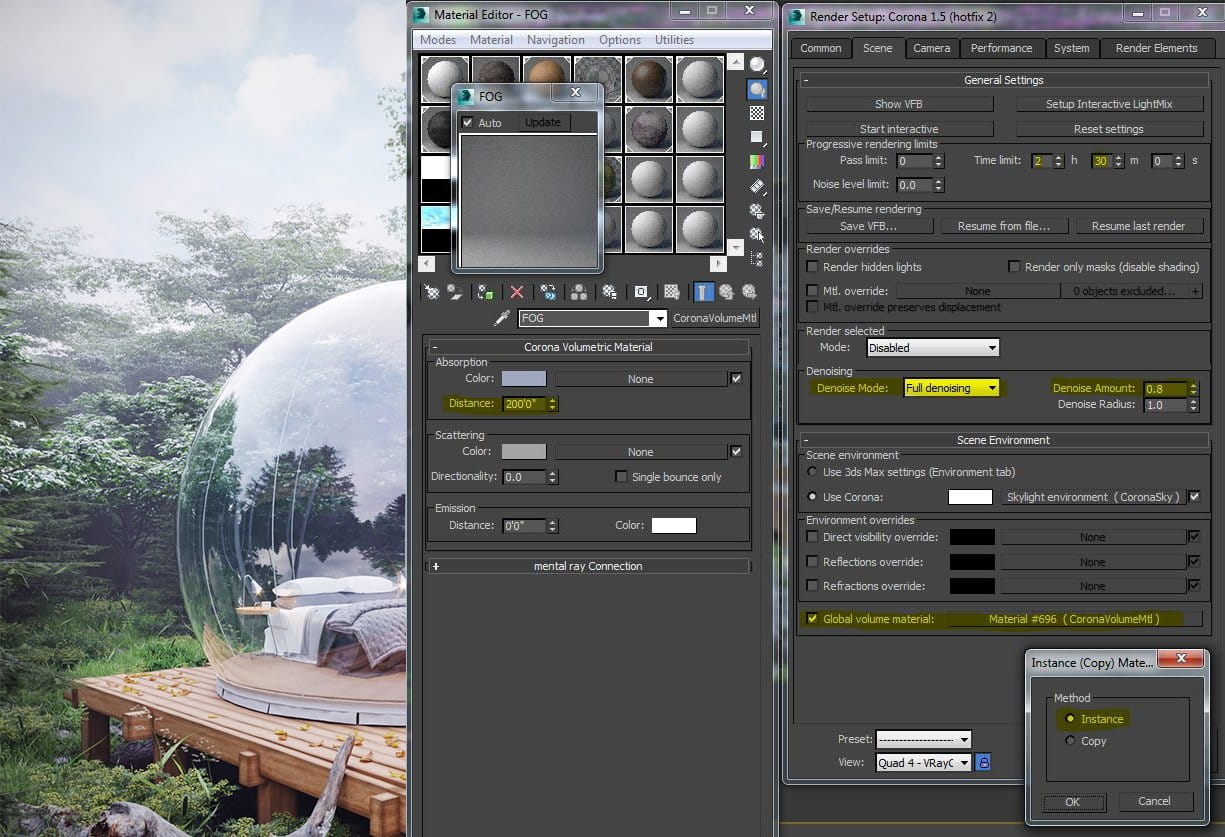Click Reset Map/Mtl red X icon
Image resolution: width=1225 pixels, height=837 pixels.
[x=517, y=292]
